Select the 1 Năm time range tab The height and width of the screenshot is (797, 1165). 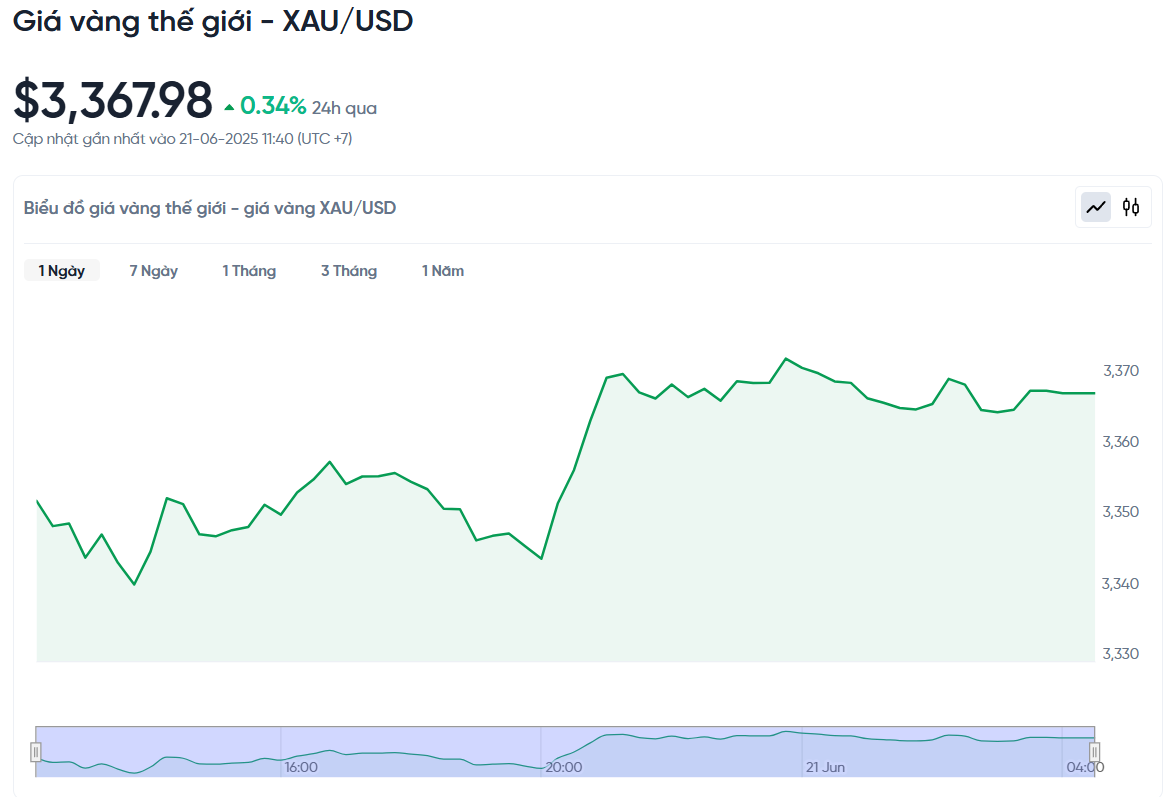tap(443, 270)
